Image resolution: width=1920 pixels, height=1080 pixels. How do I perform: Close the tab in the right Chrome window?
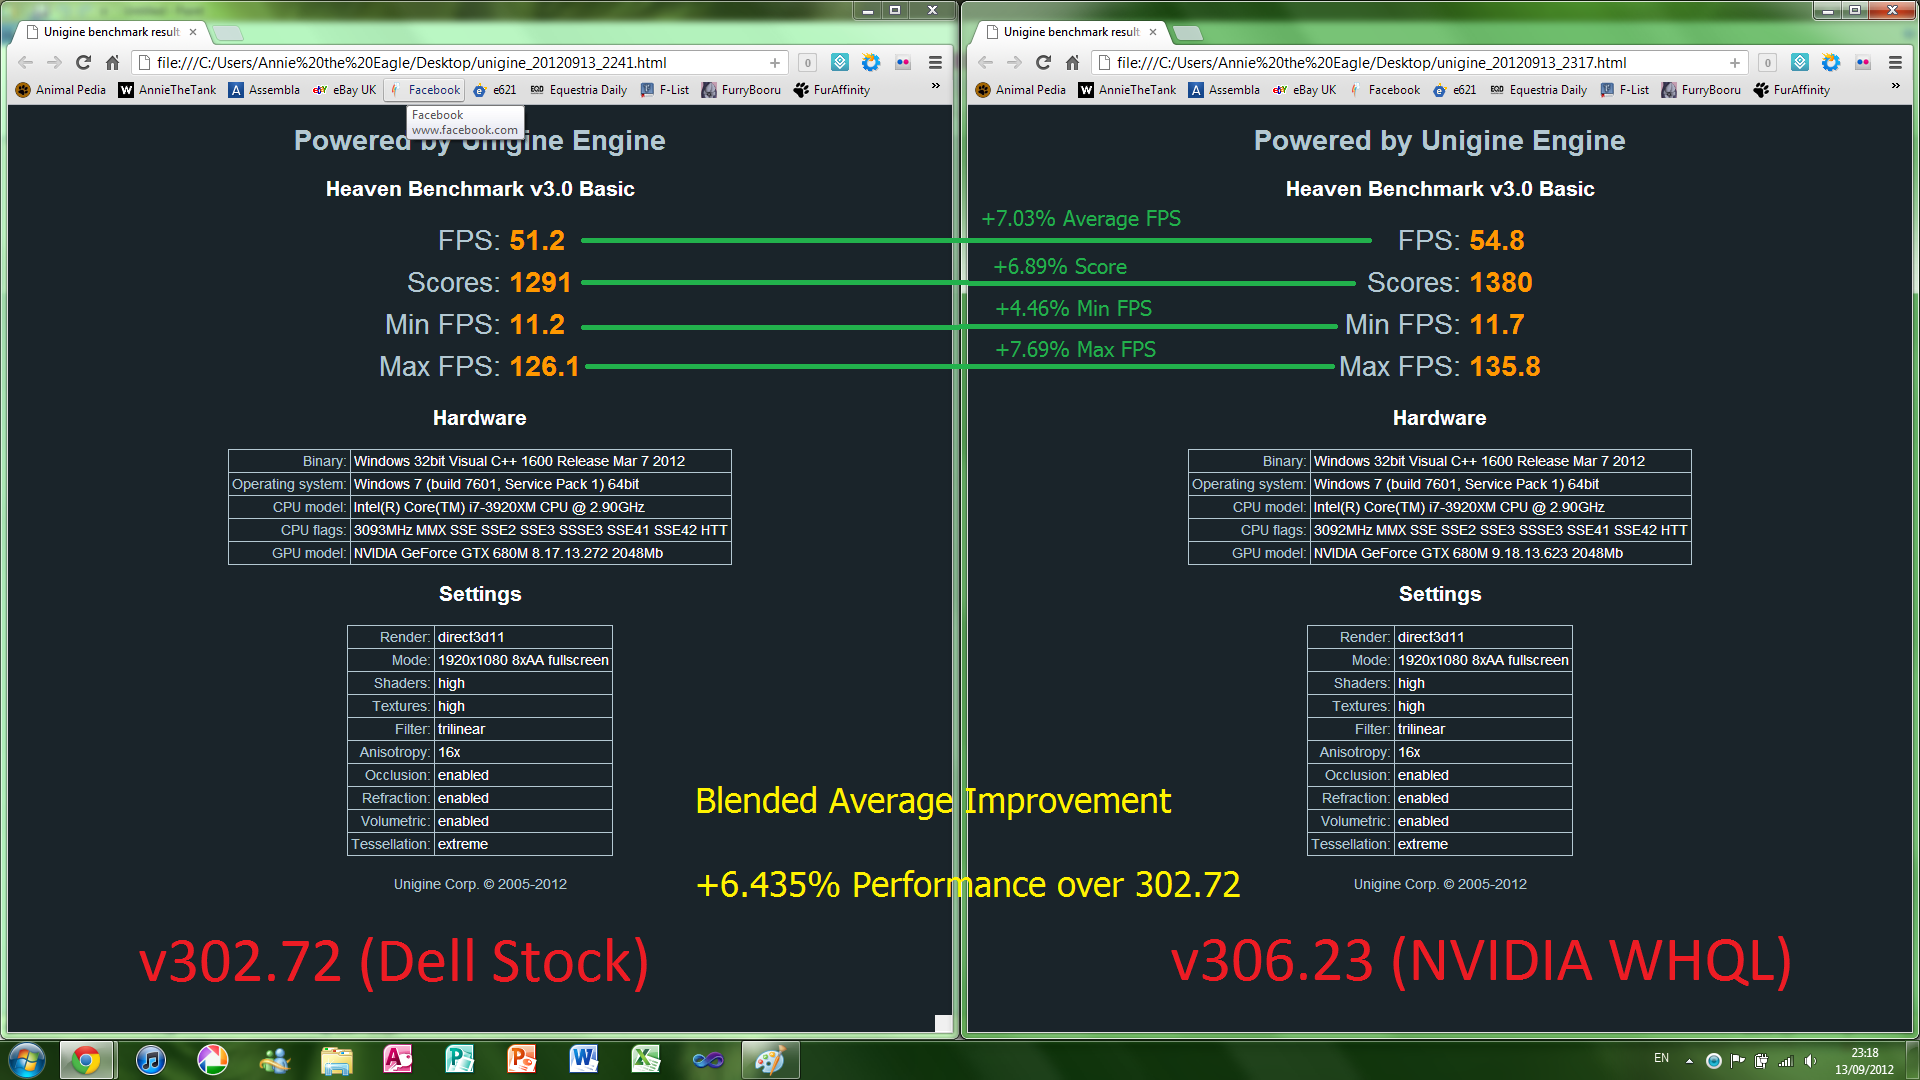tap(1153, 32)
